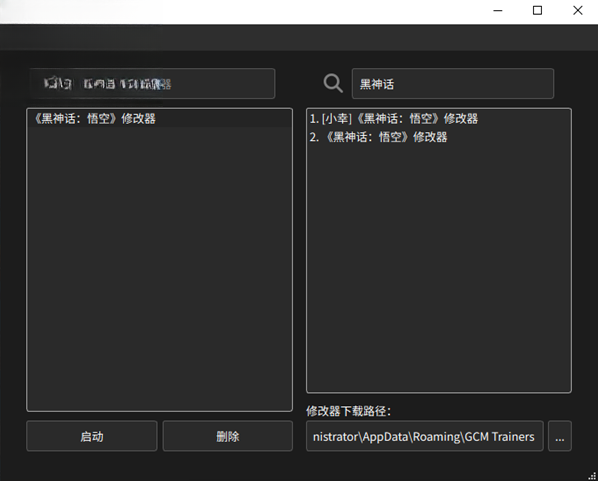598x481 pixels.
Task: Focus the search field containing 黑神话
Action: [453, 84]
